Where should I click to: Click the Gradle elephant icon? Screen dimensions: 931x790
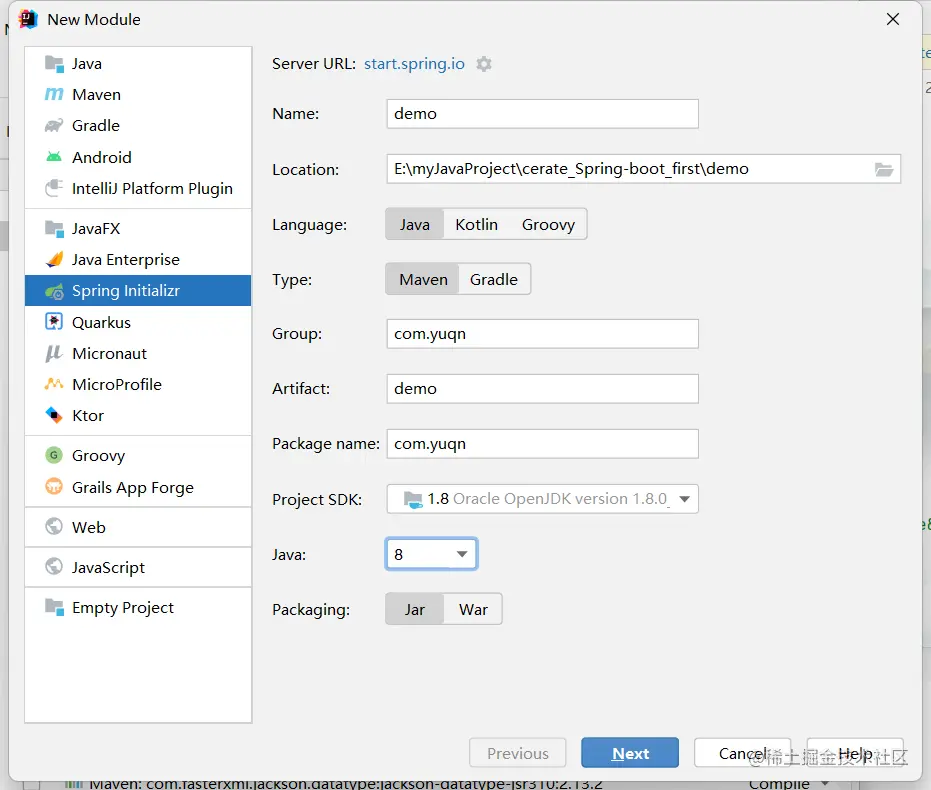click(x=54, y=126)
